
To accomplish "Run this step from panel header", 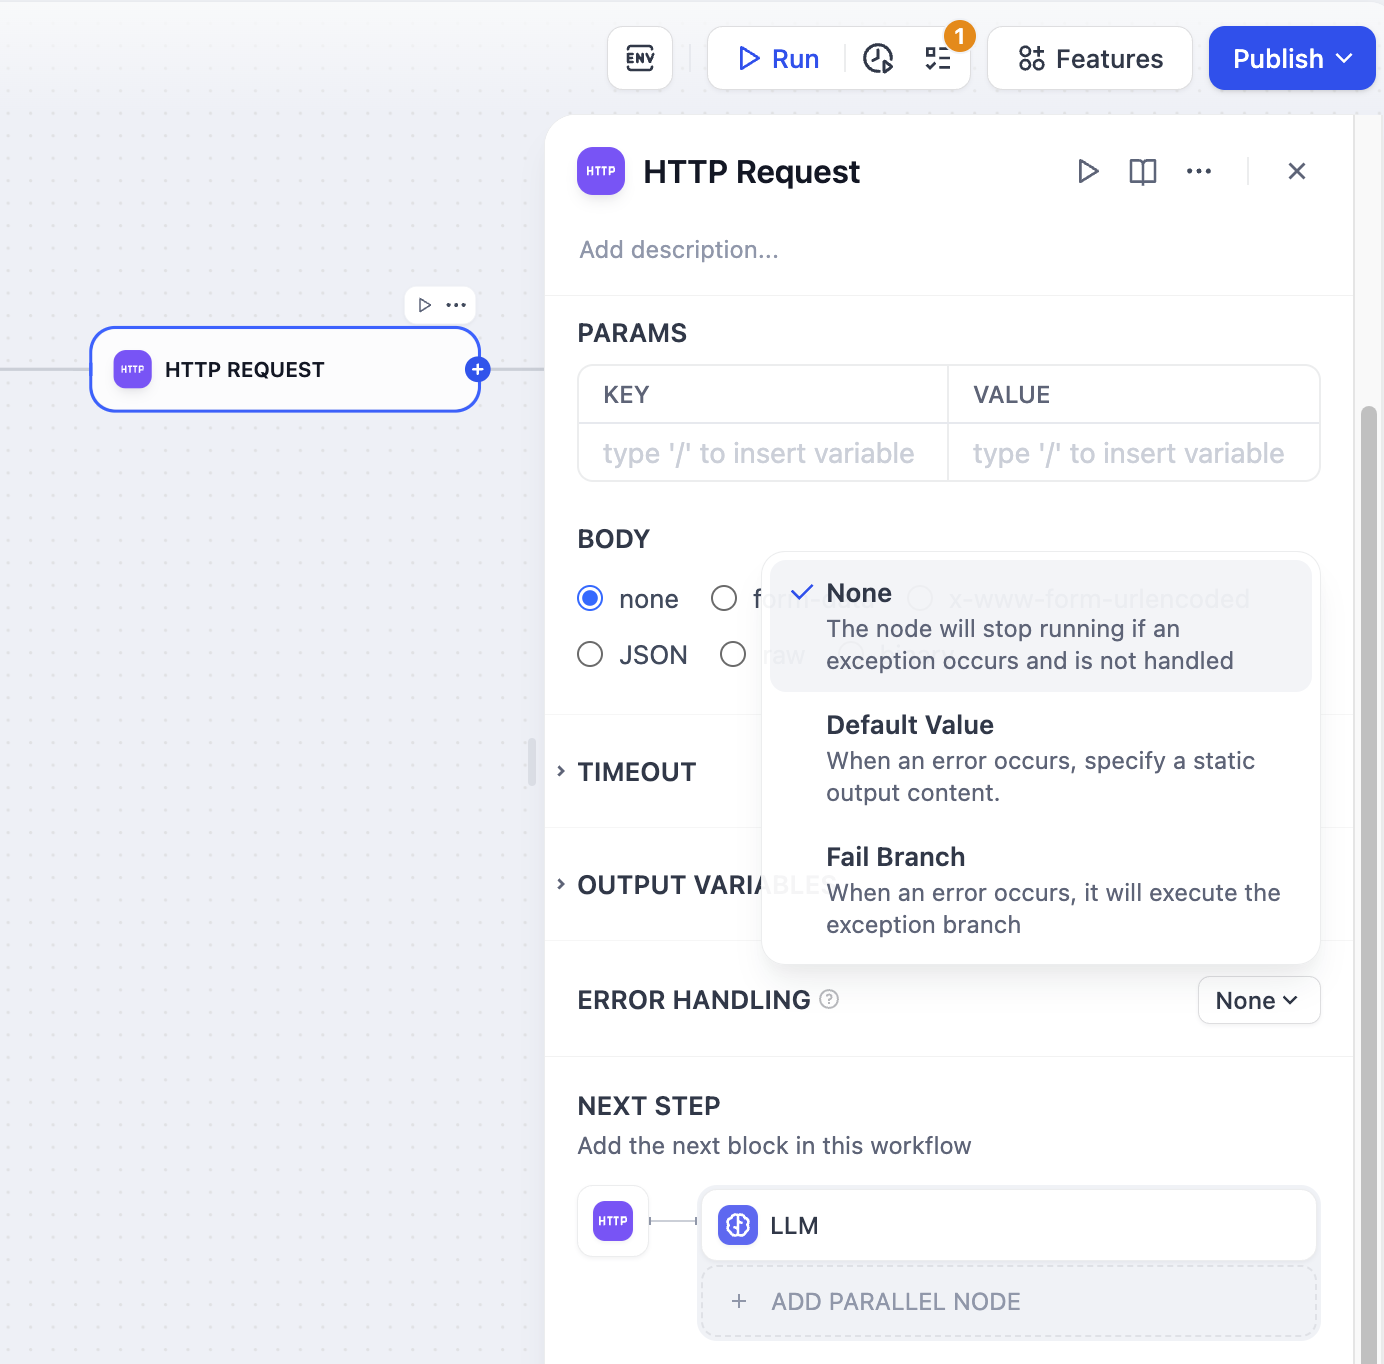I will point(1088,171).
